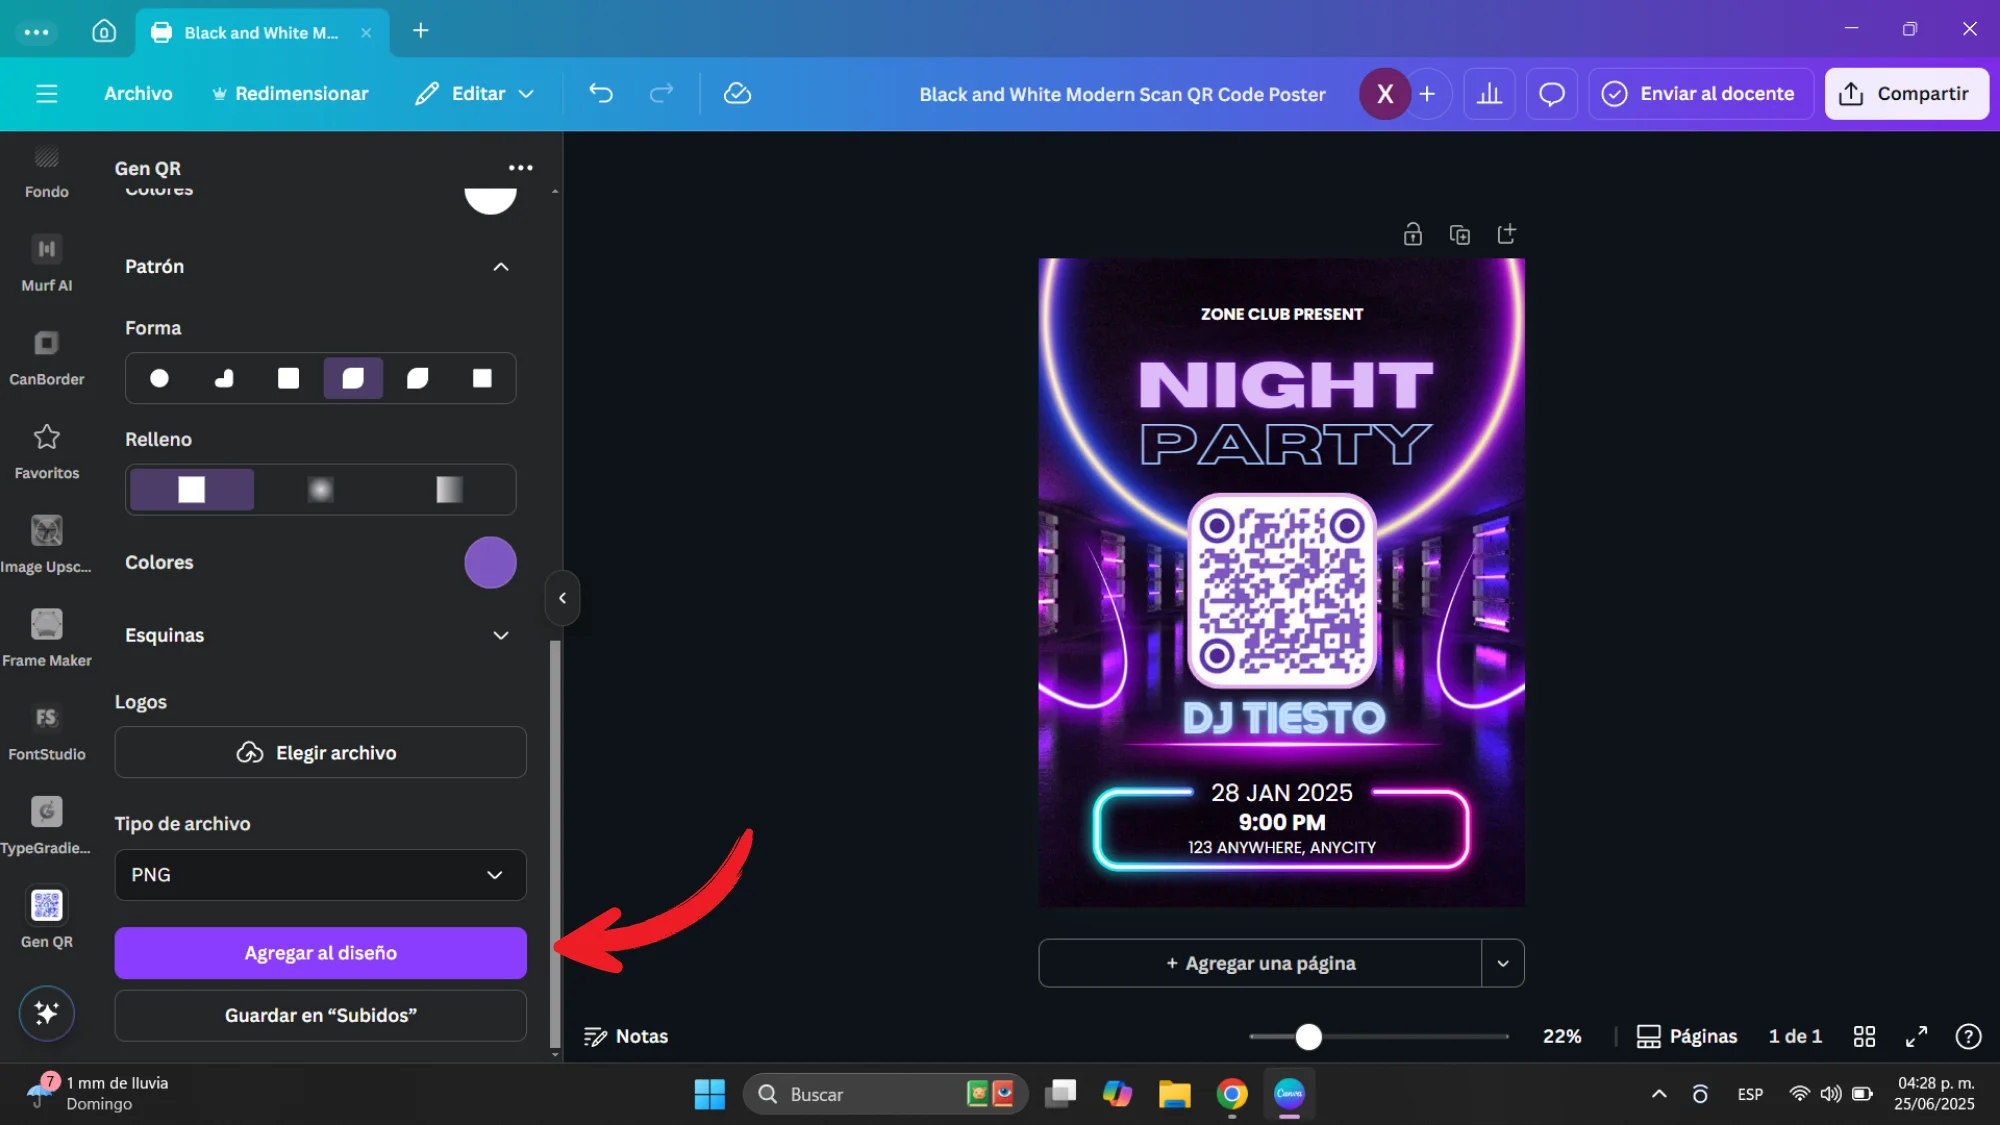Image resolution: width=2000 pixels, height=1125 pixels.
Task: Open grid view of pages
Action: click(1864, 1036)
